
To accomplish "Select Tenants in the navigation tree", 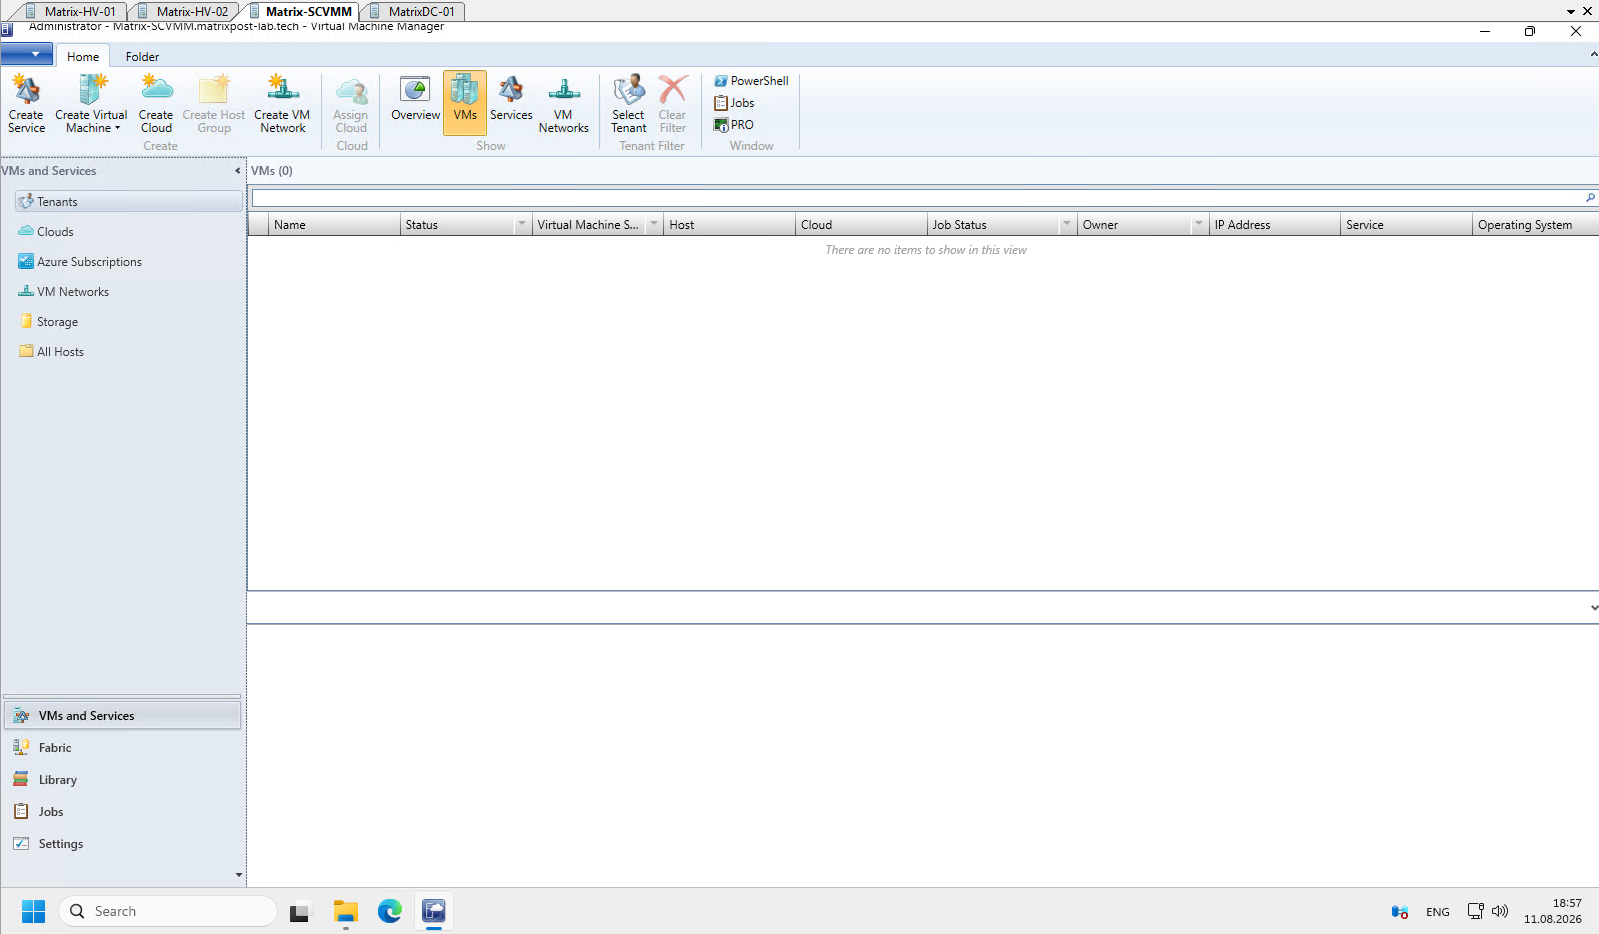I will [x=129, y=202].
